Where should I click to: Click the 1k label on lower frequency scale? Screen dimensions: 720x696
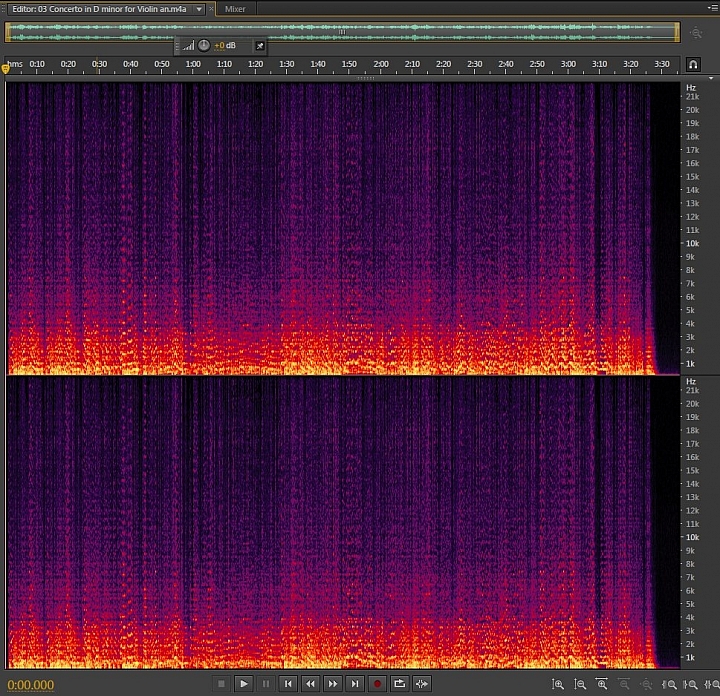[690, 657]
